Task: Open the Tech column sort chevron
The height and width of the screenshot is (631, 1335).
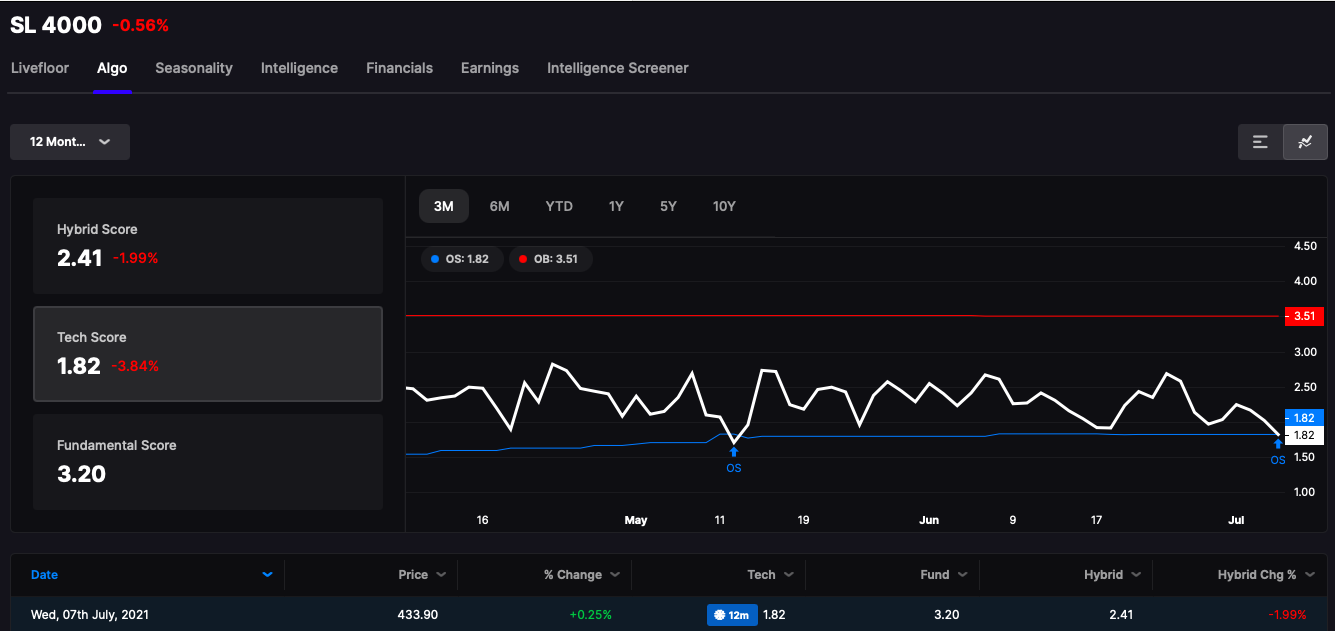Action: pyautogui.click(x=789, y=575)
